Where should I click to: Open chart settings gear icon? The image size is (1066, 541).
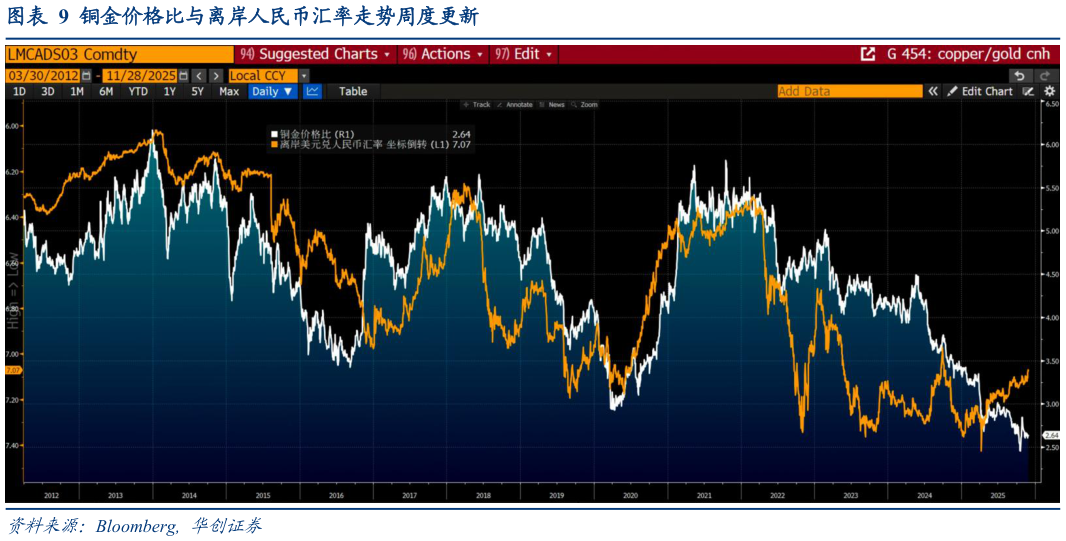[1049, 91]
